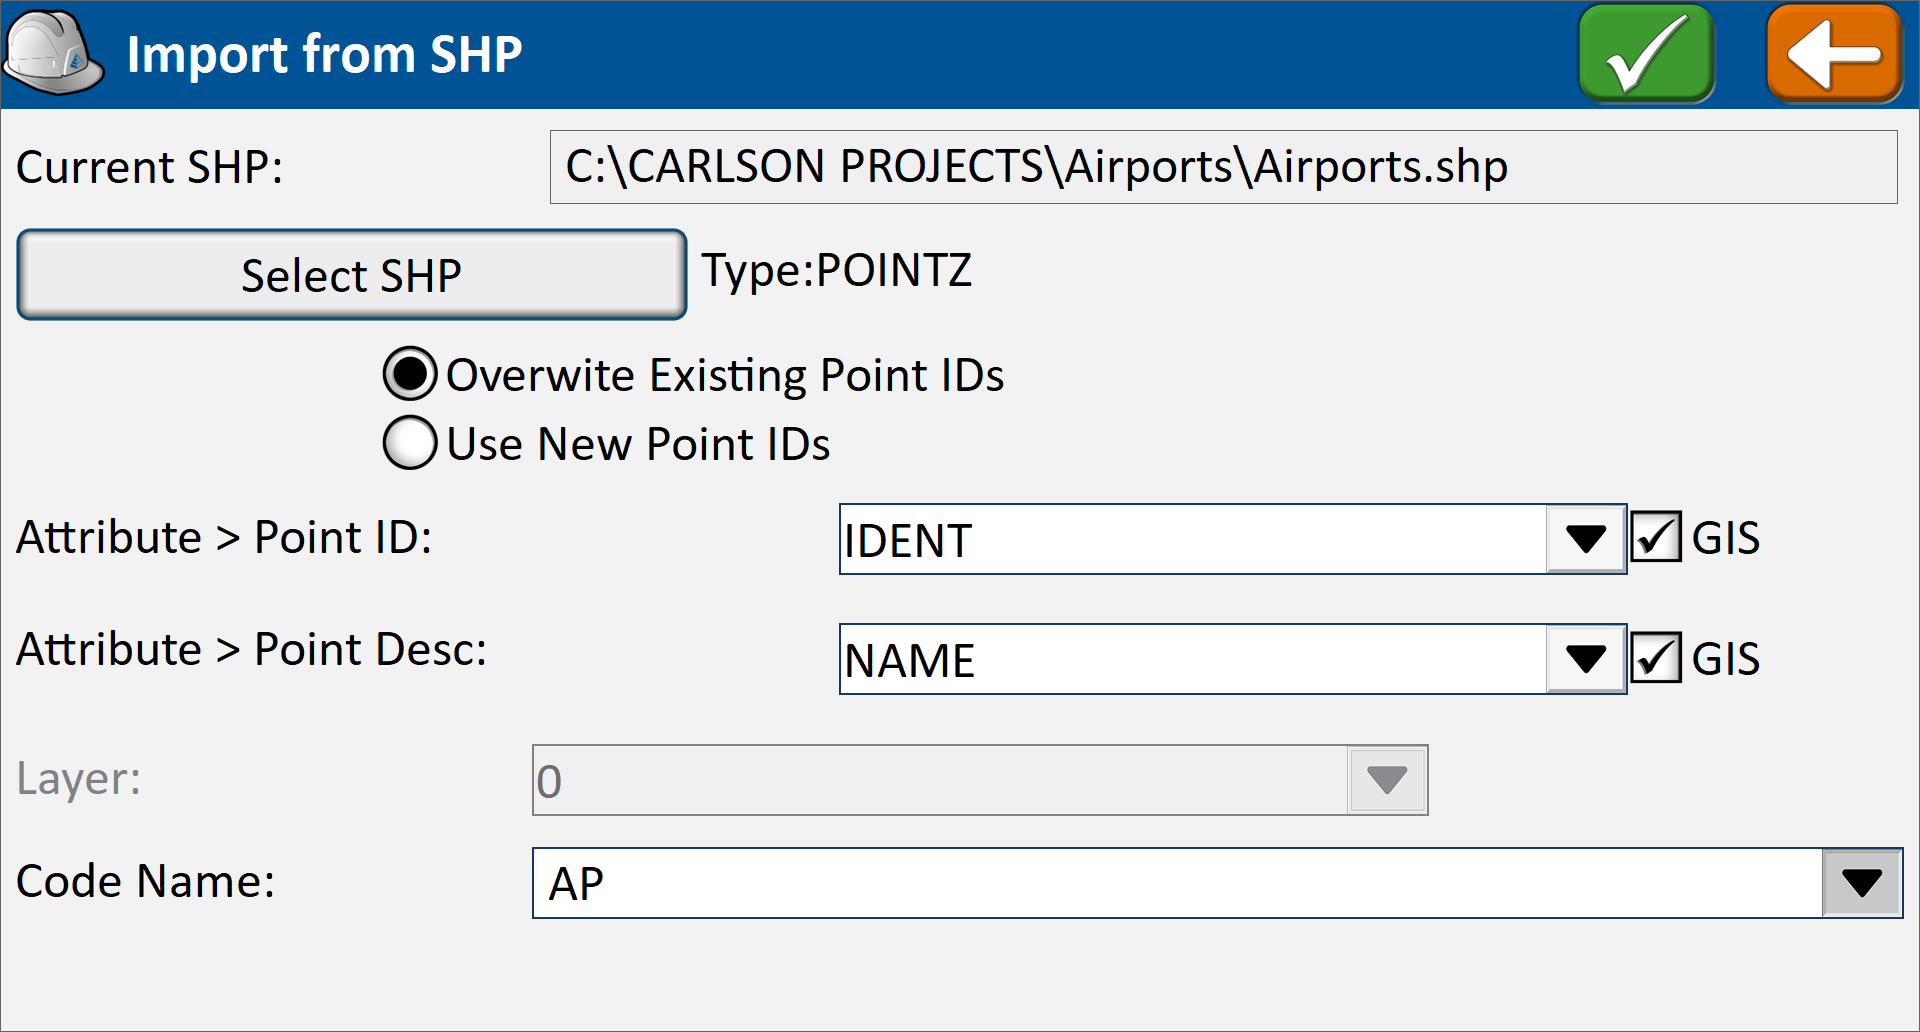Open the Code Name AP dropdown arrow

(1862, 883)
